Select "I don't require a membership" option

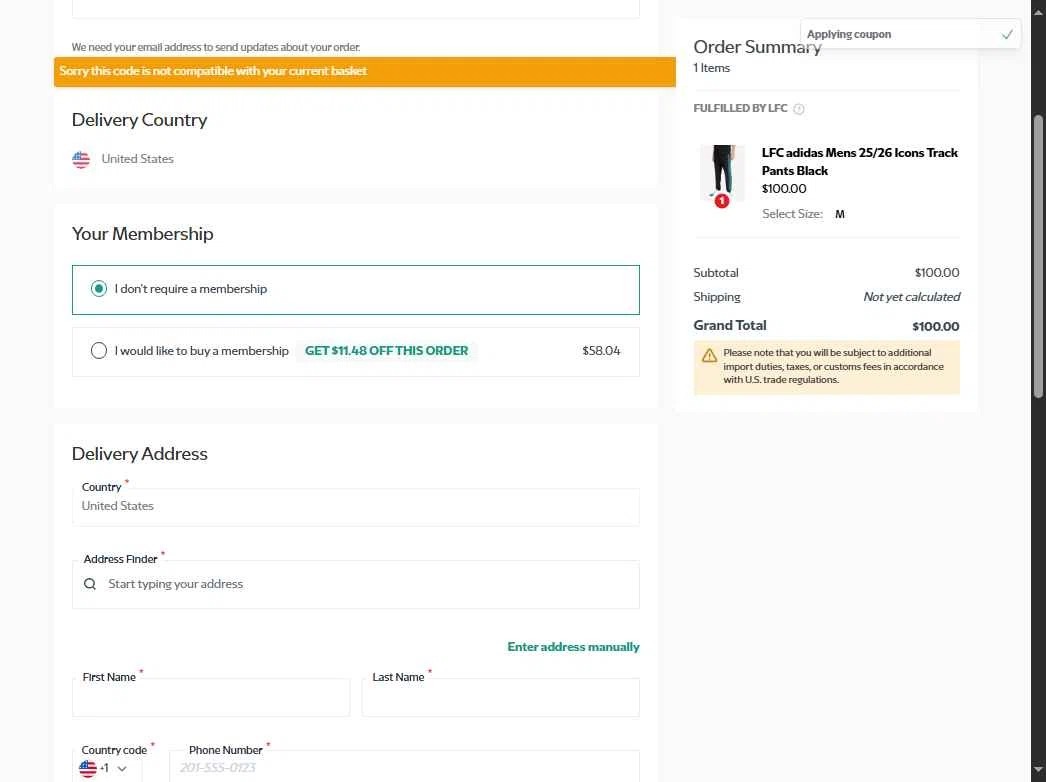click(99, 289)
